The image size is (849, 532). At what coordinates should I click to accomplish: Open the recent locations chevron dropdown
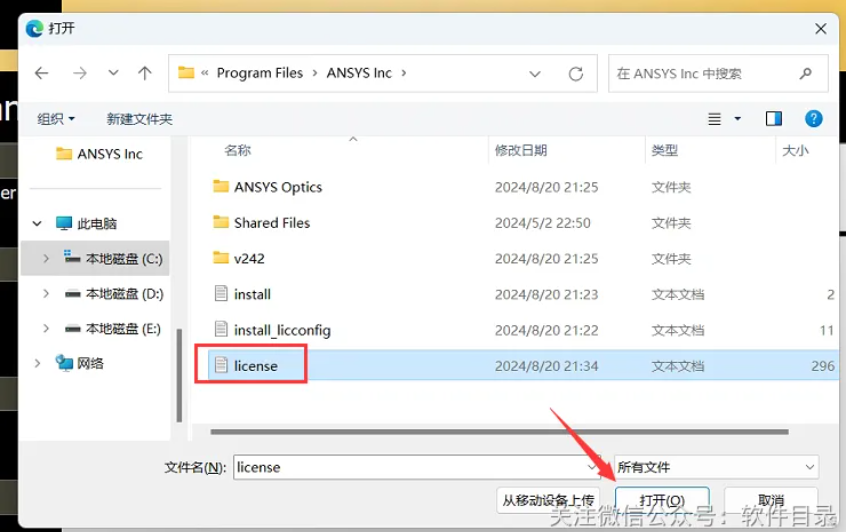(x=113, y=73)
